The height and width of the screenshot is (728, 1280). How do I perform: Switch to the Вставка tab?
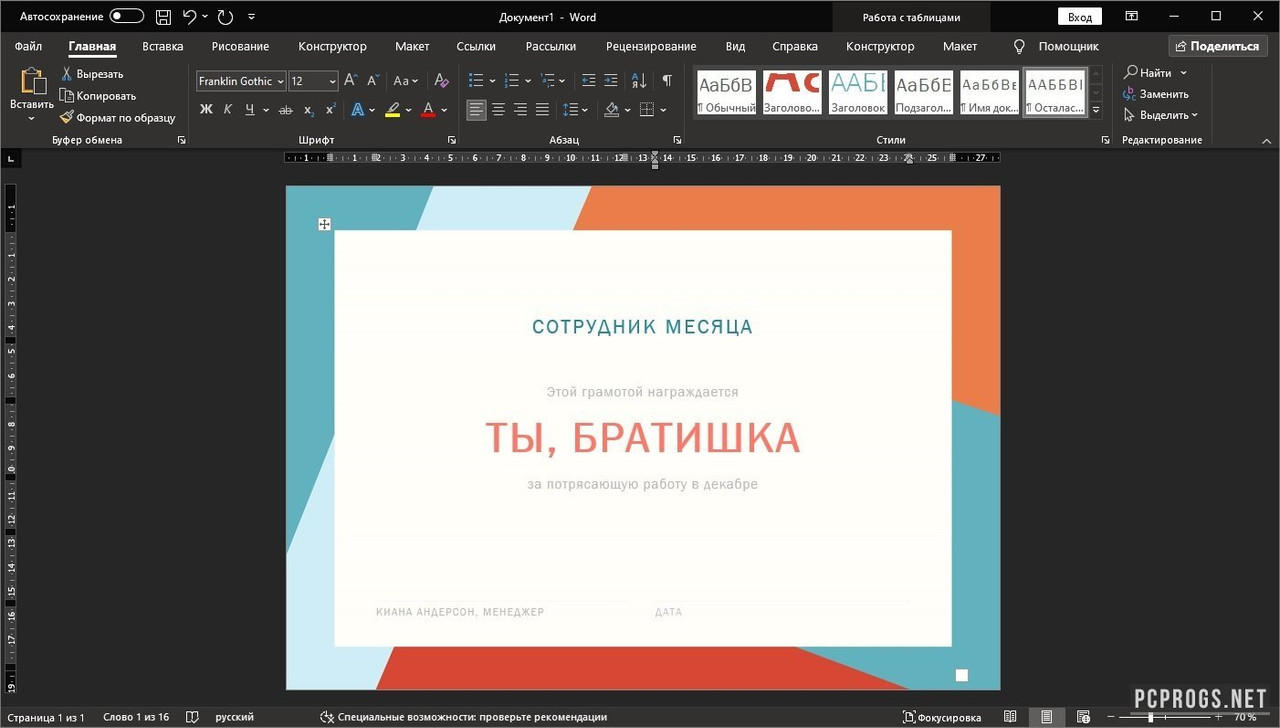[162, 46]
